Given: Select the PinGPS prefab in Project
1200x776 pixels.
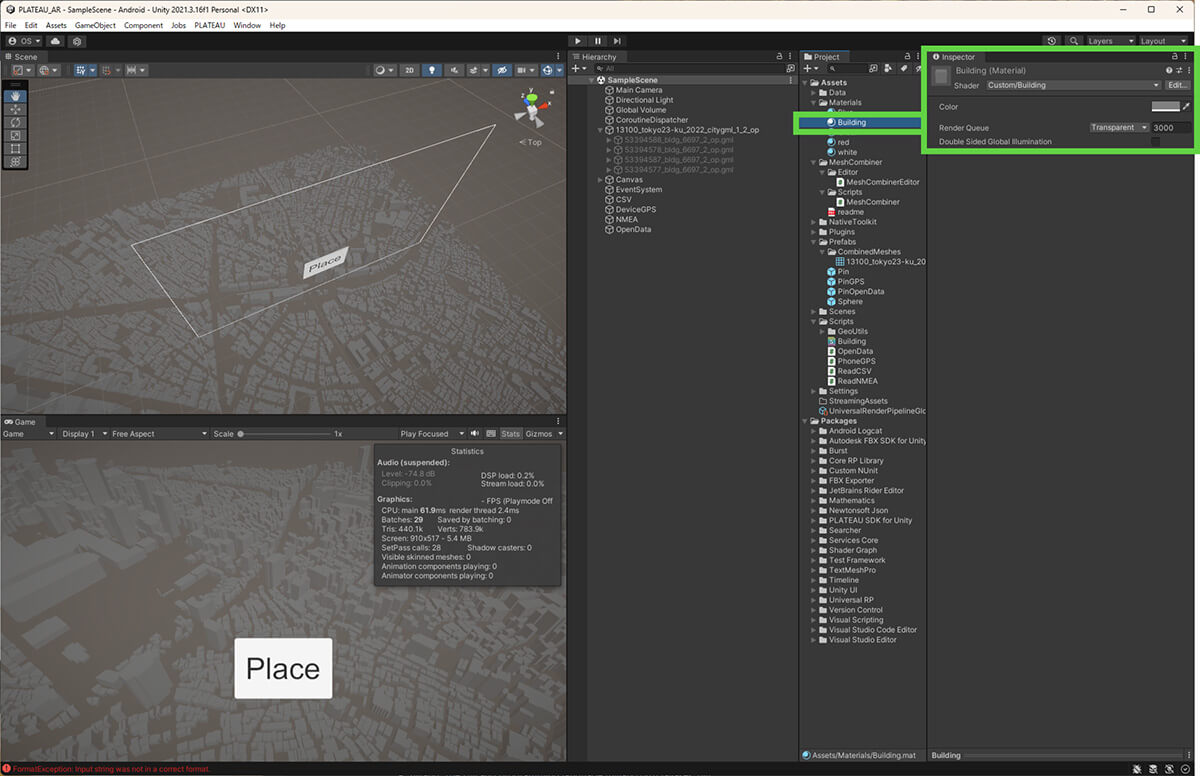Looking at the screenshot, I should click(x=849, y=282).
